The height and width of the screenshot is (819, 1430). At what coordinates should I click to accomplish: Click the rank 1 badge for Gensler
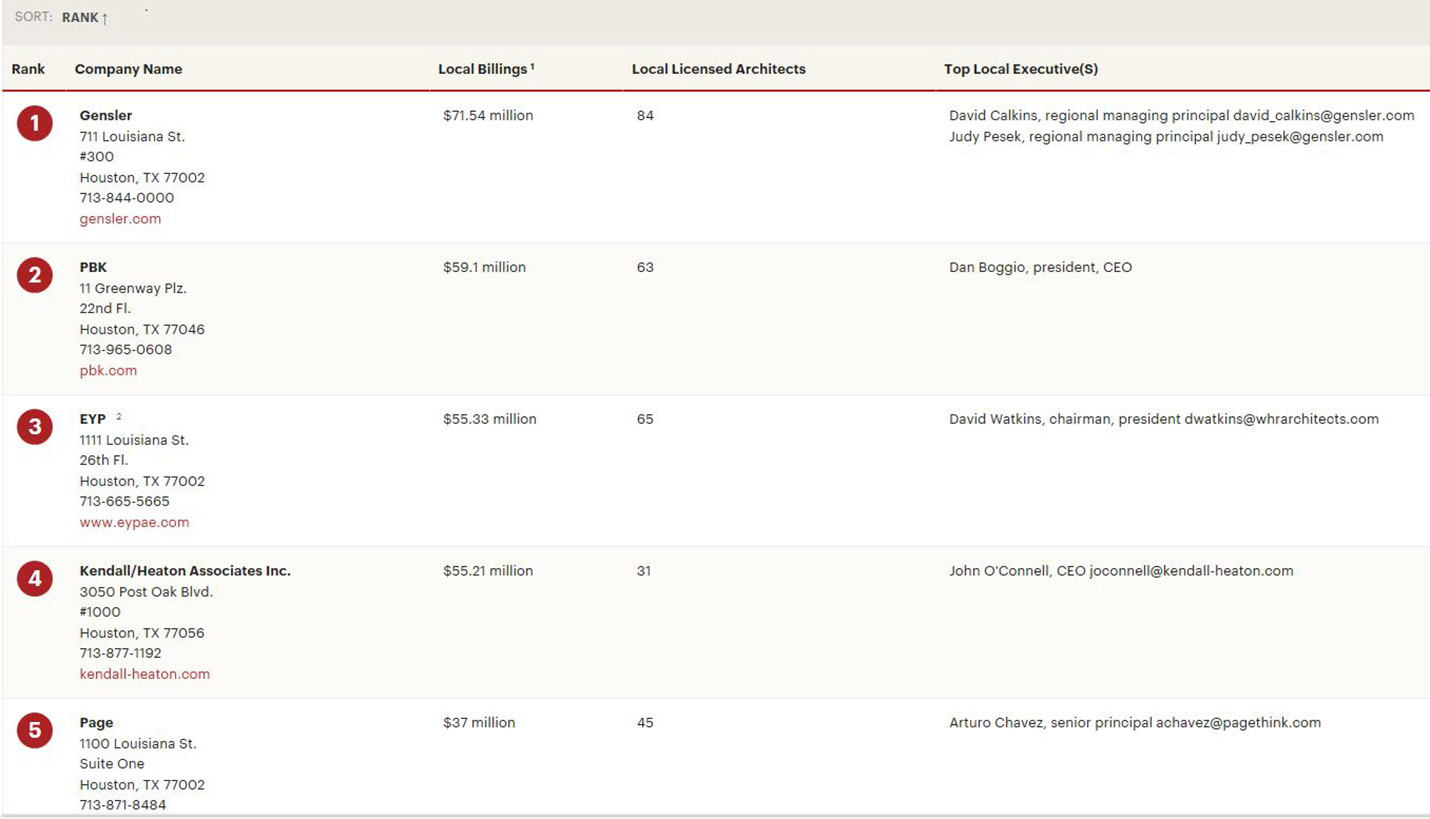coord(35,123)
